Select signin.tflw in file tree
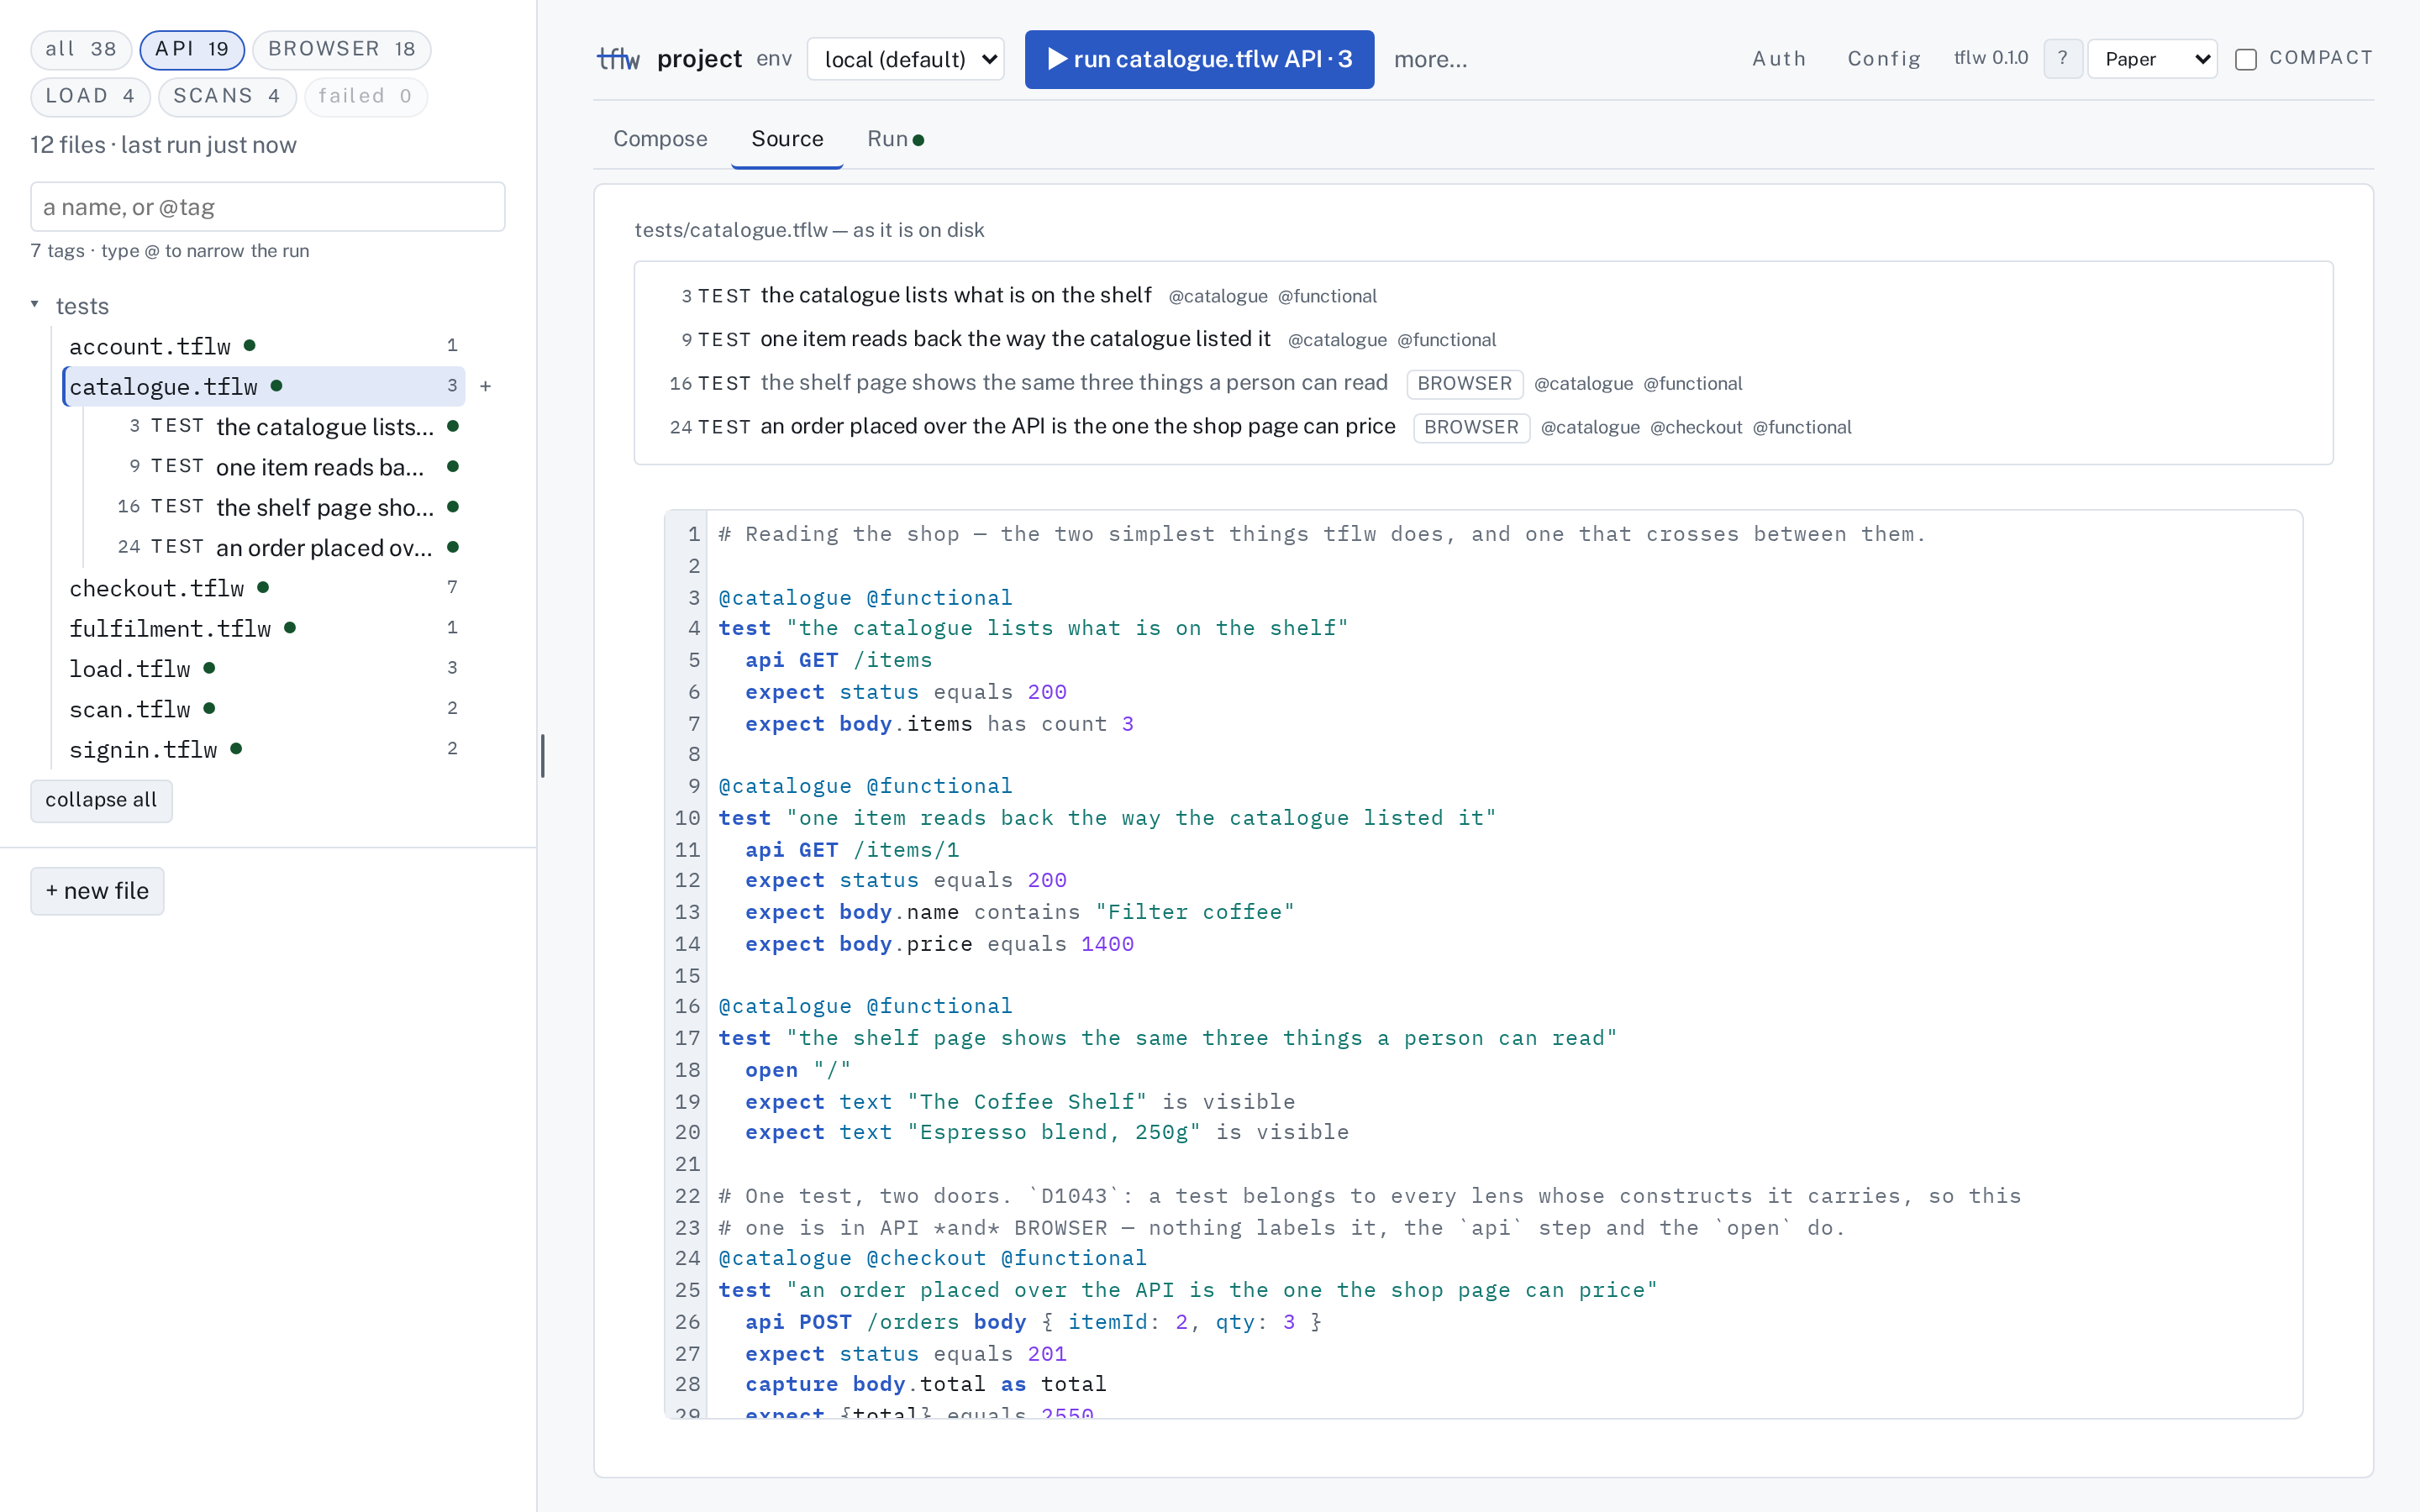The height and width of the screenshot is (1512, 2420). coord(264,749)
